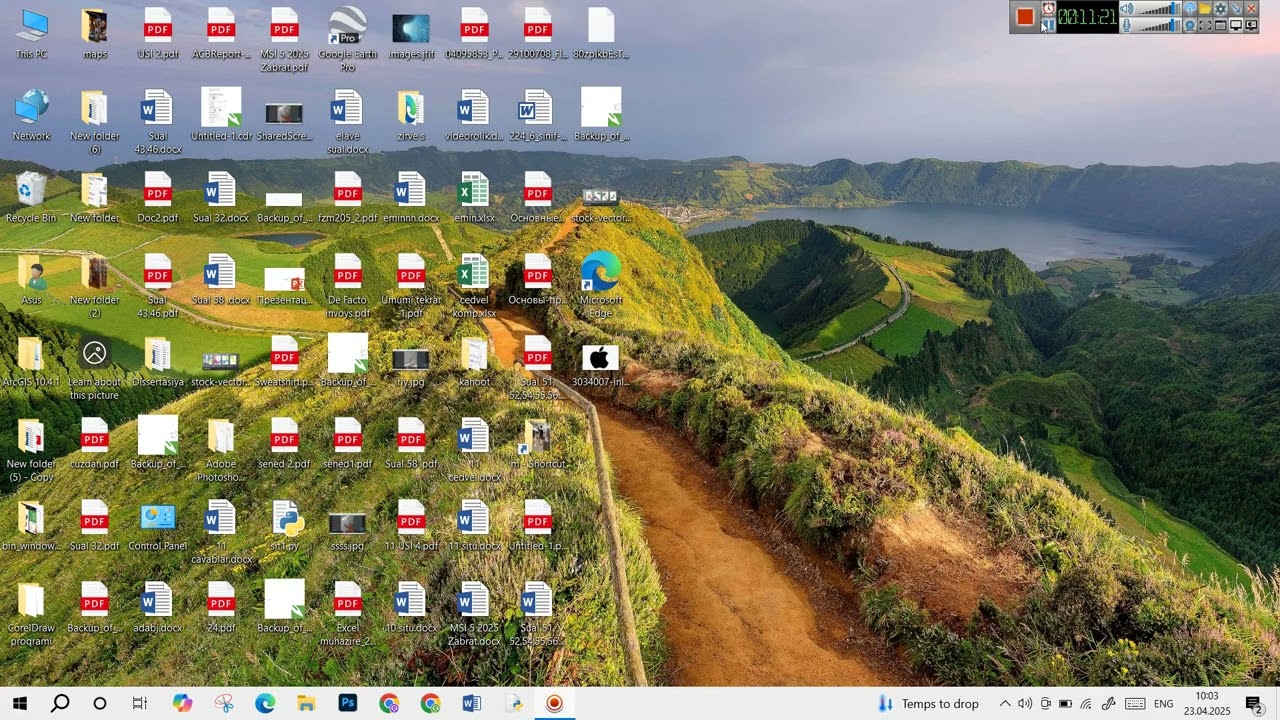Select region capture mode in recorder
The image size is (1280, 720).
[x=1205, y=25]
